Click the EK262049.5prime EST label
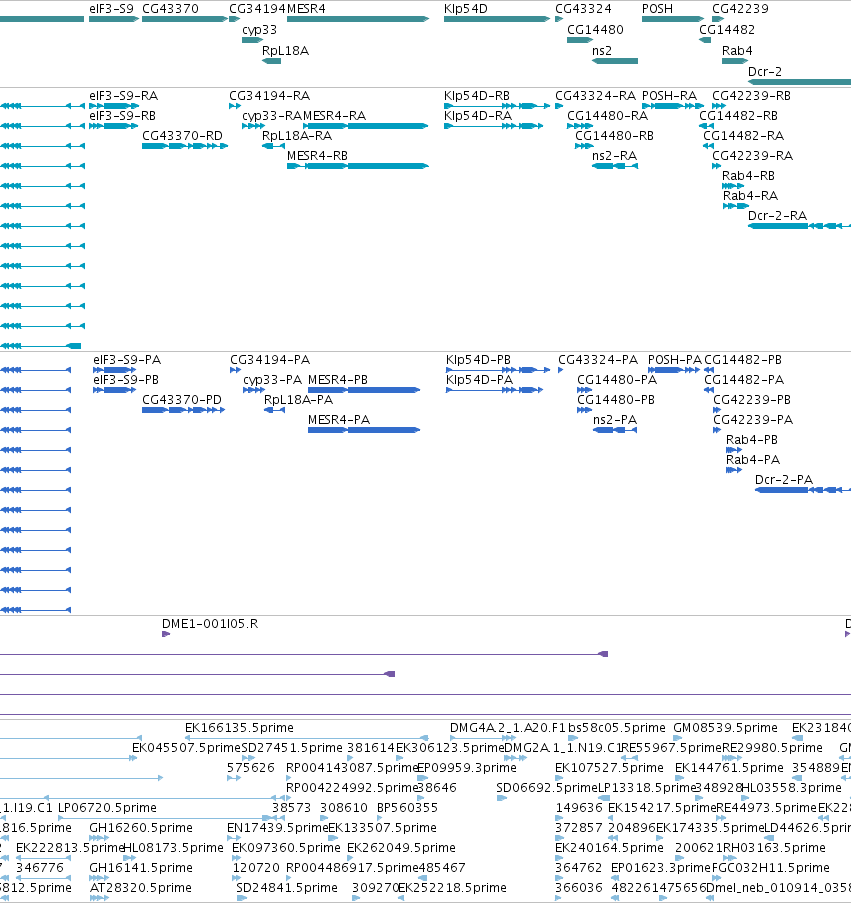This screenshot has height=903, width=851. coord(401,848)
